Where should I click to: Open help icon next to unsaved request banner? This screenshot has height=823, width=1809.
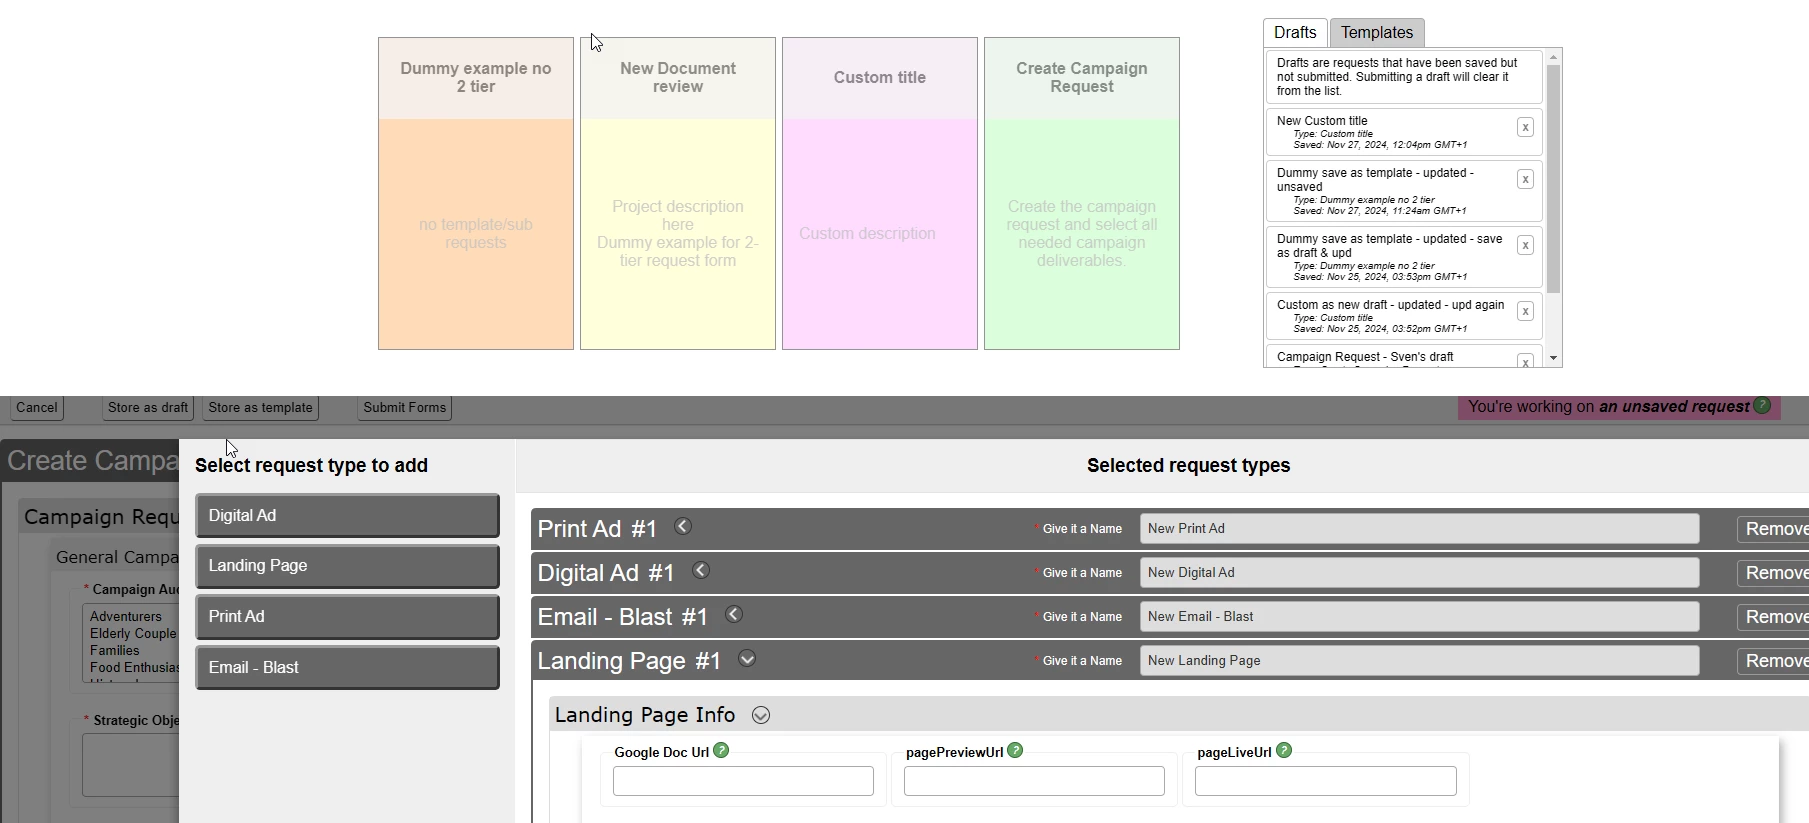coord(1762,405)
